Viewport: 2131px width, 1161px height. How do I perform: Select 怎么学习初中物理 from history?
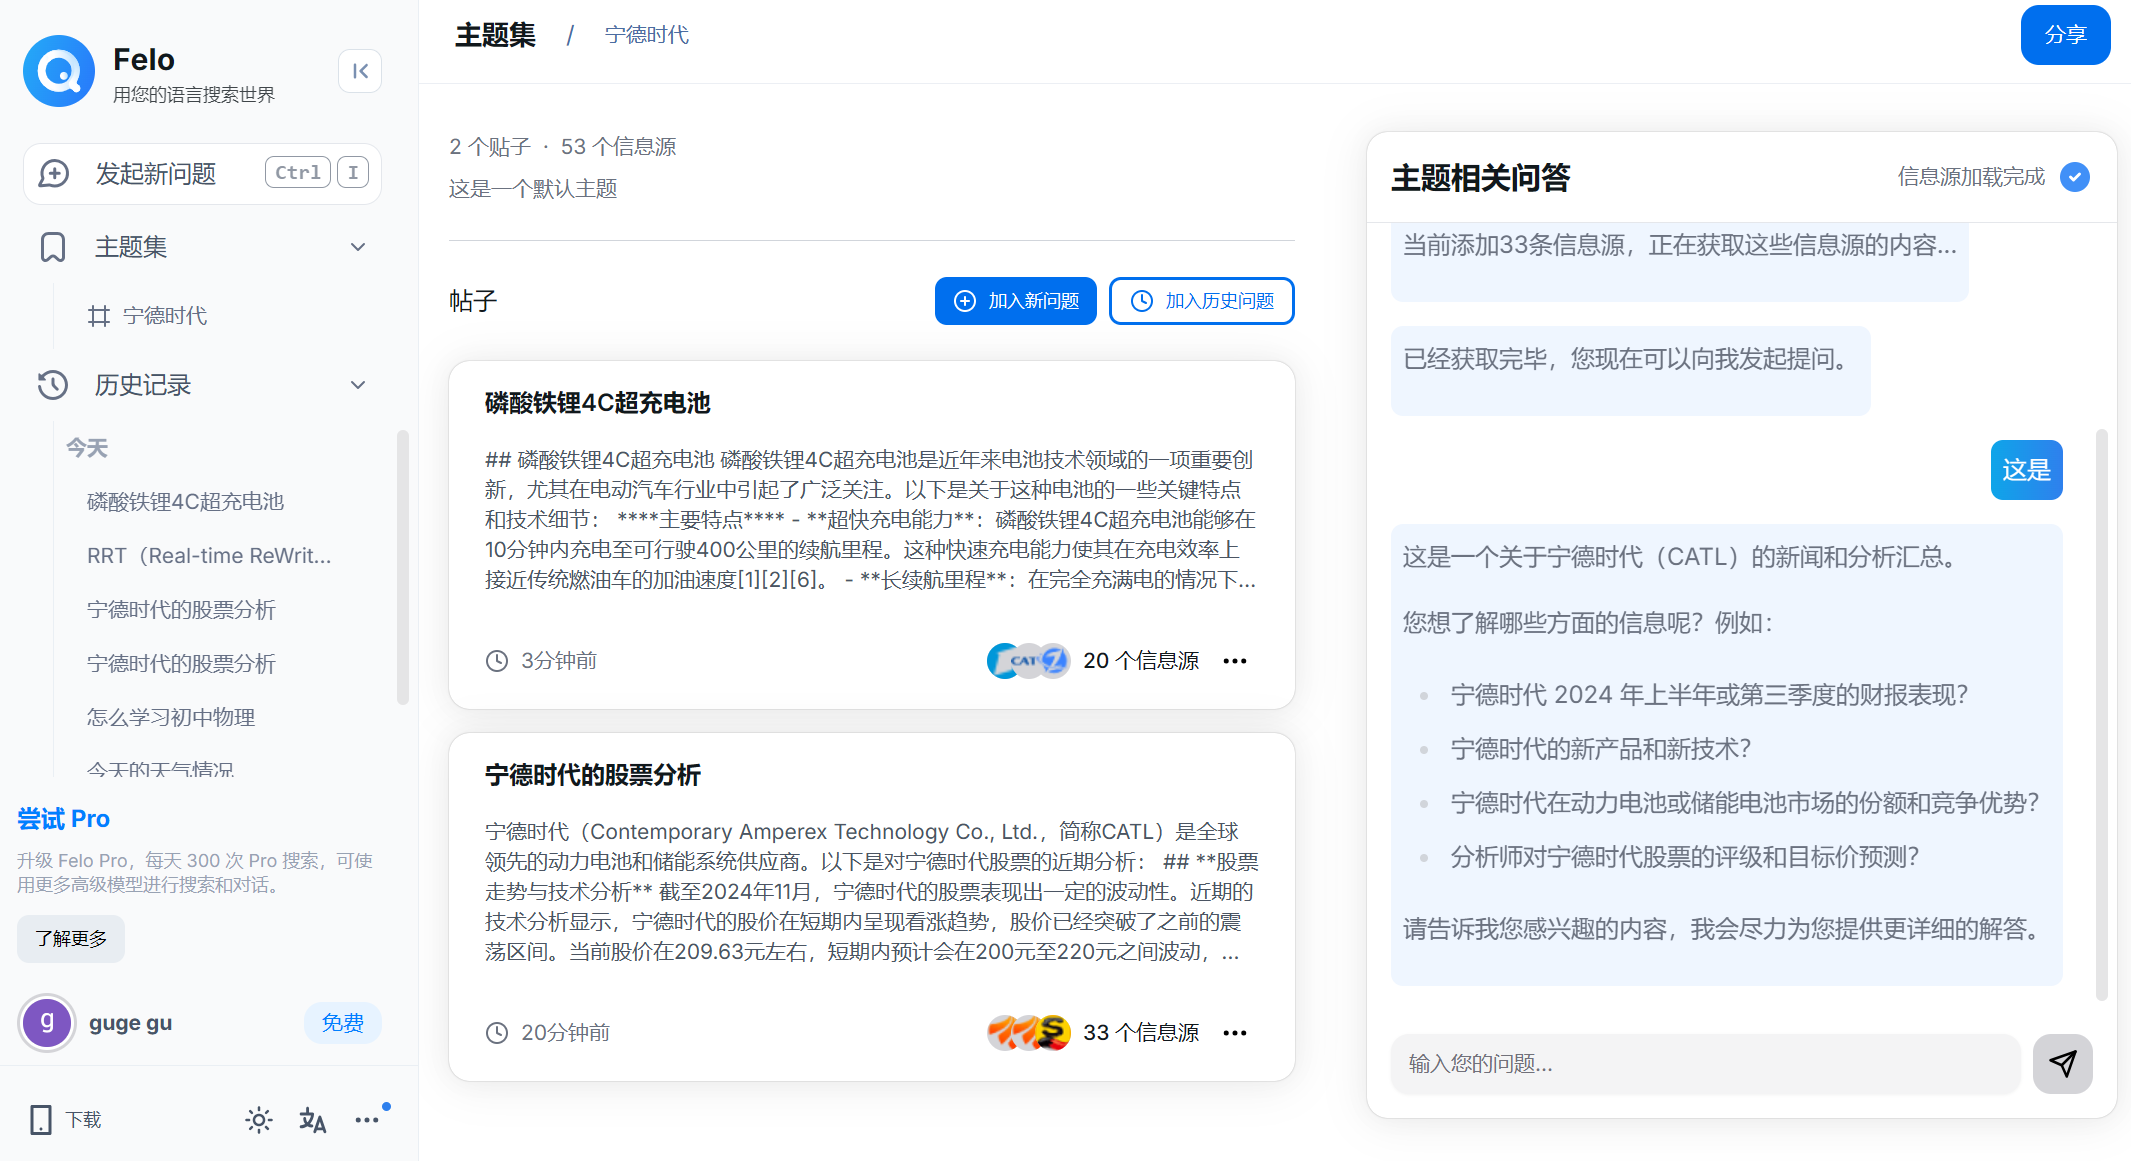click(171, 718)
